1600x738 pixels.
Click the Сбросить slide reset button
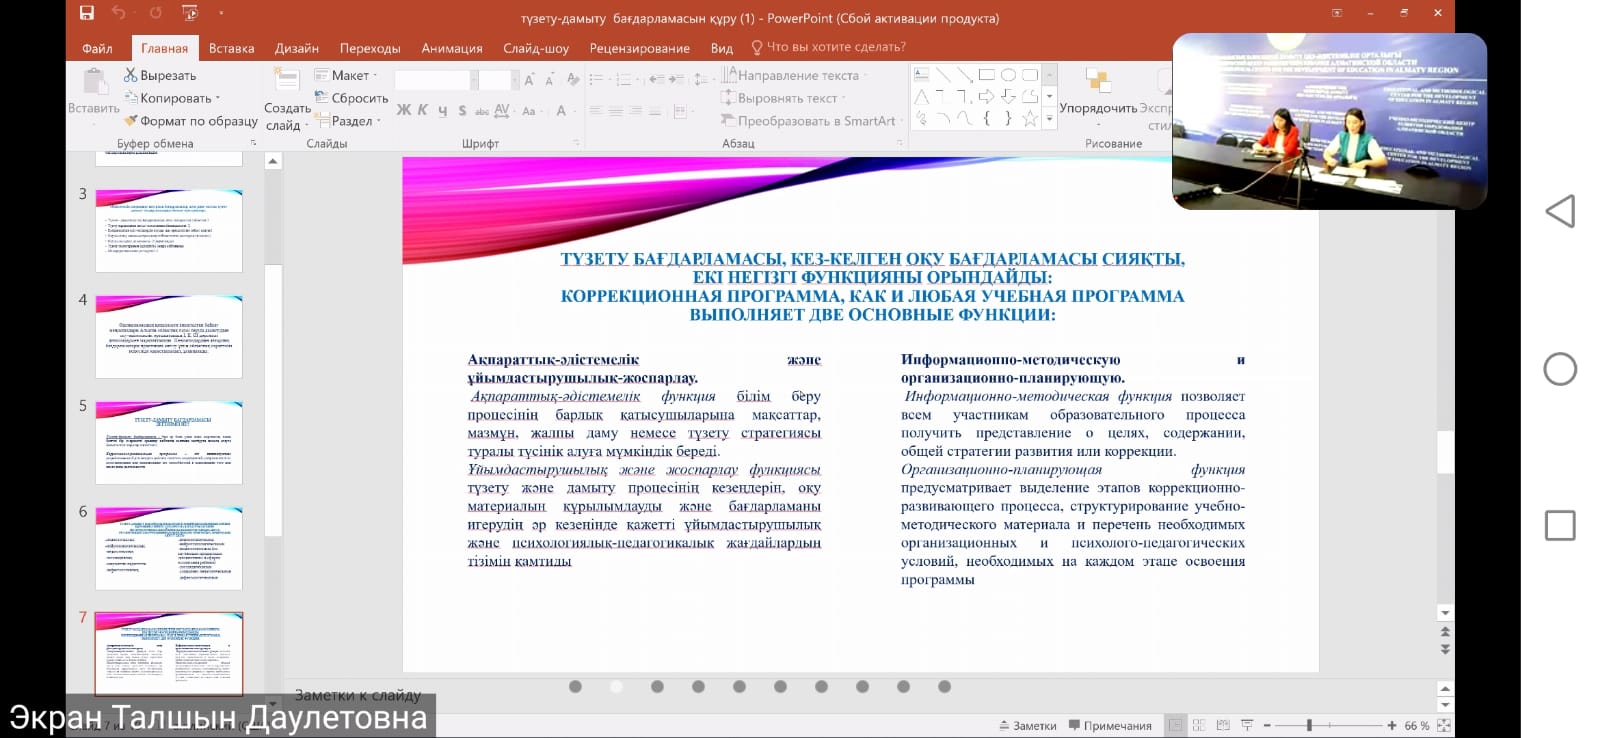pyautogui.click(x=351, y=98)
